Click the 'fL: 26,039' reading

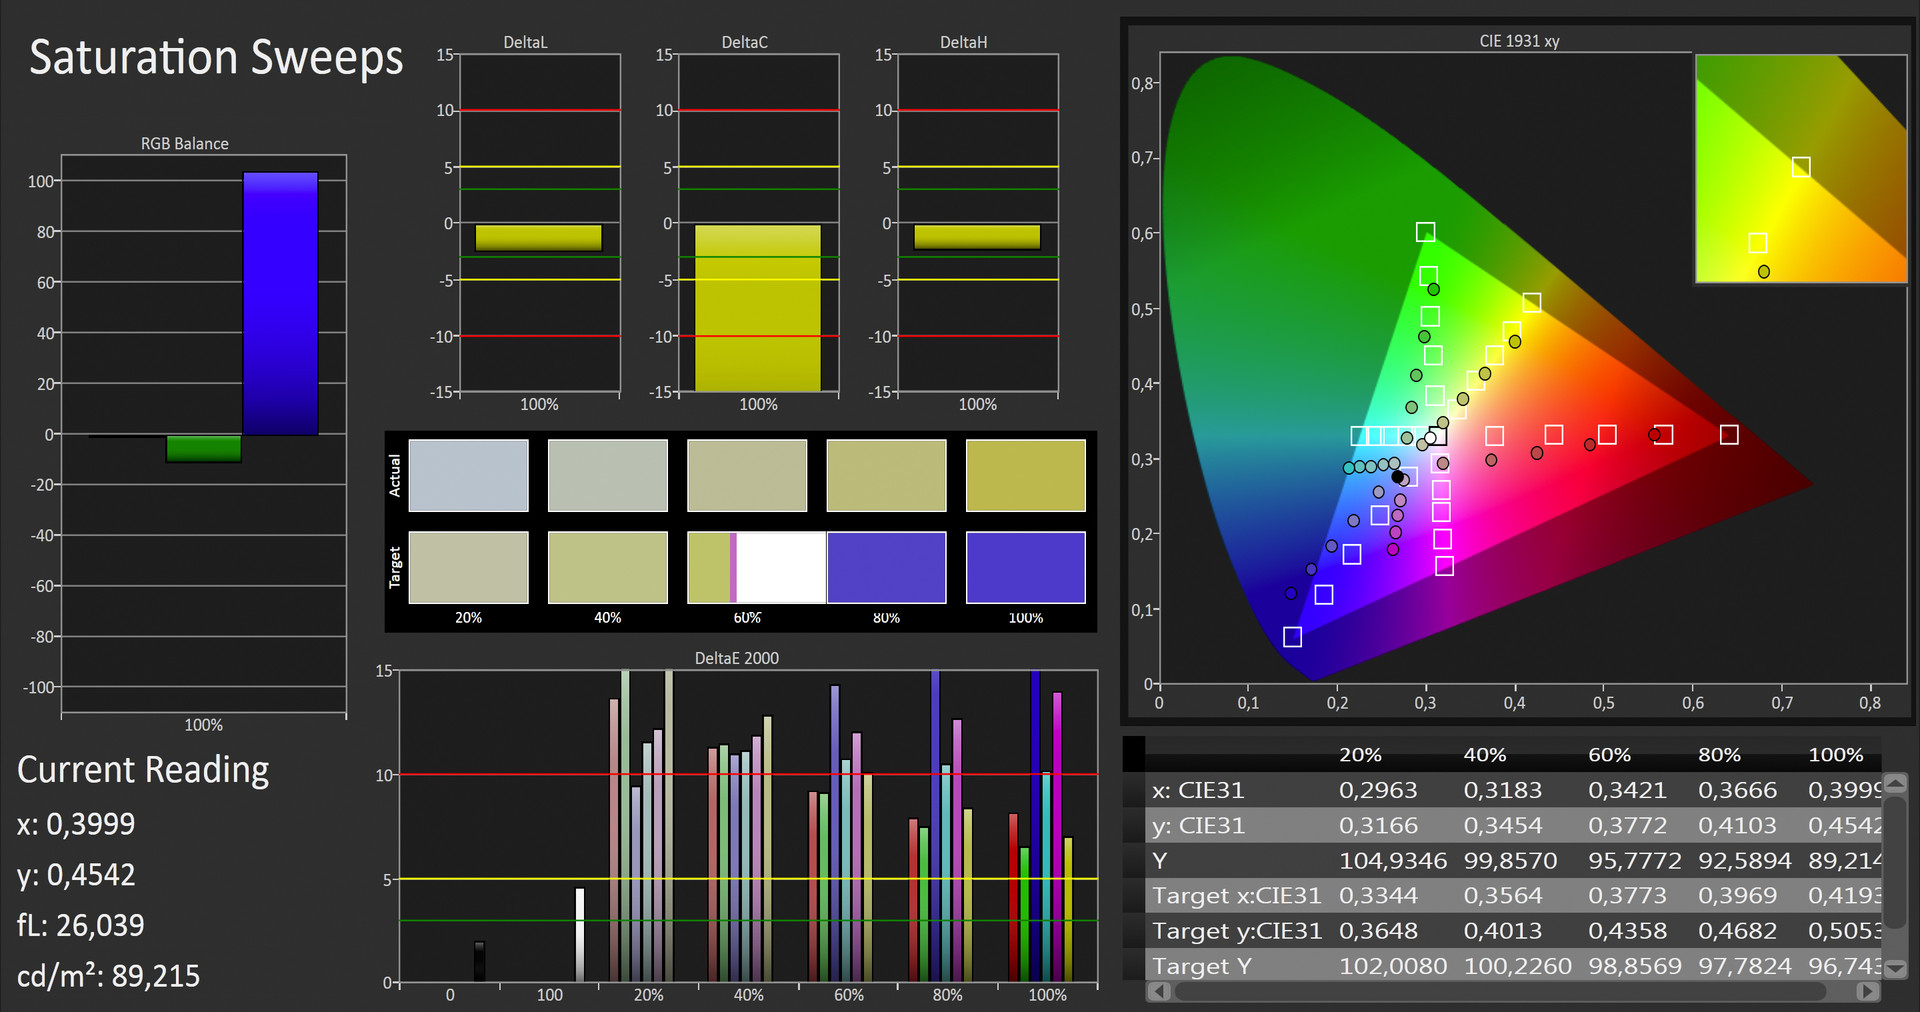tap(81, 925)
